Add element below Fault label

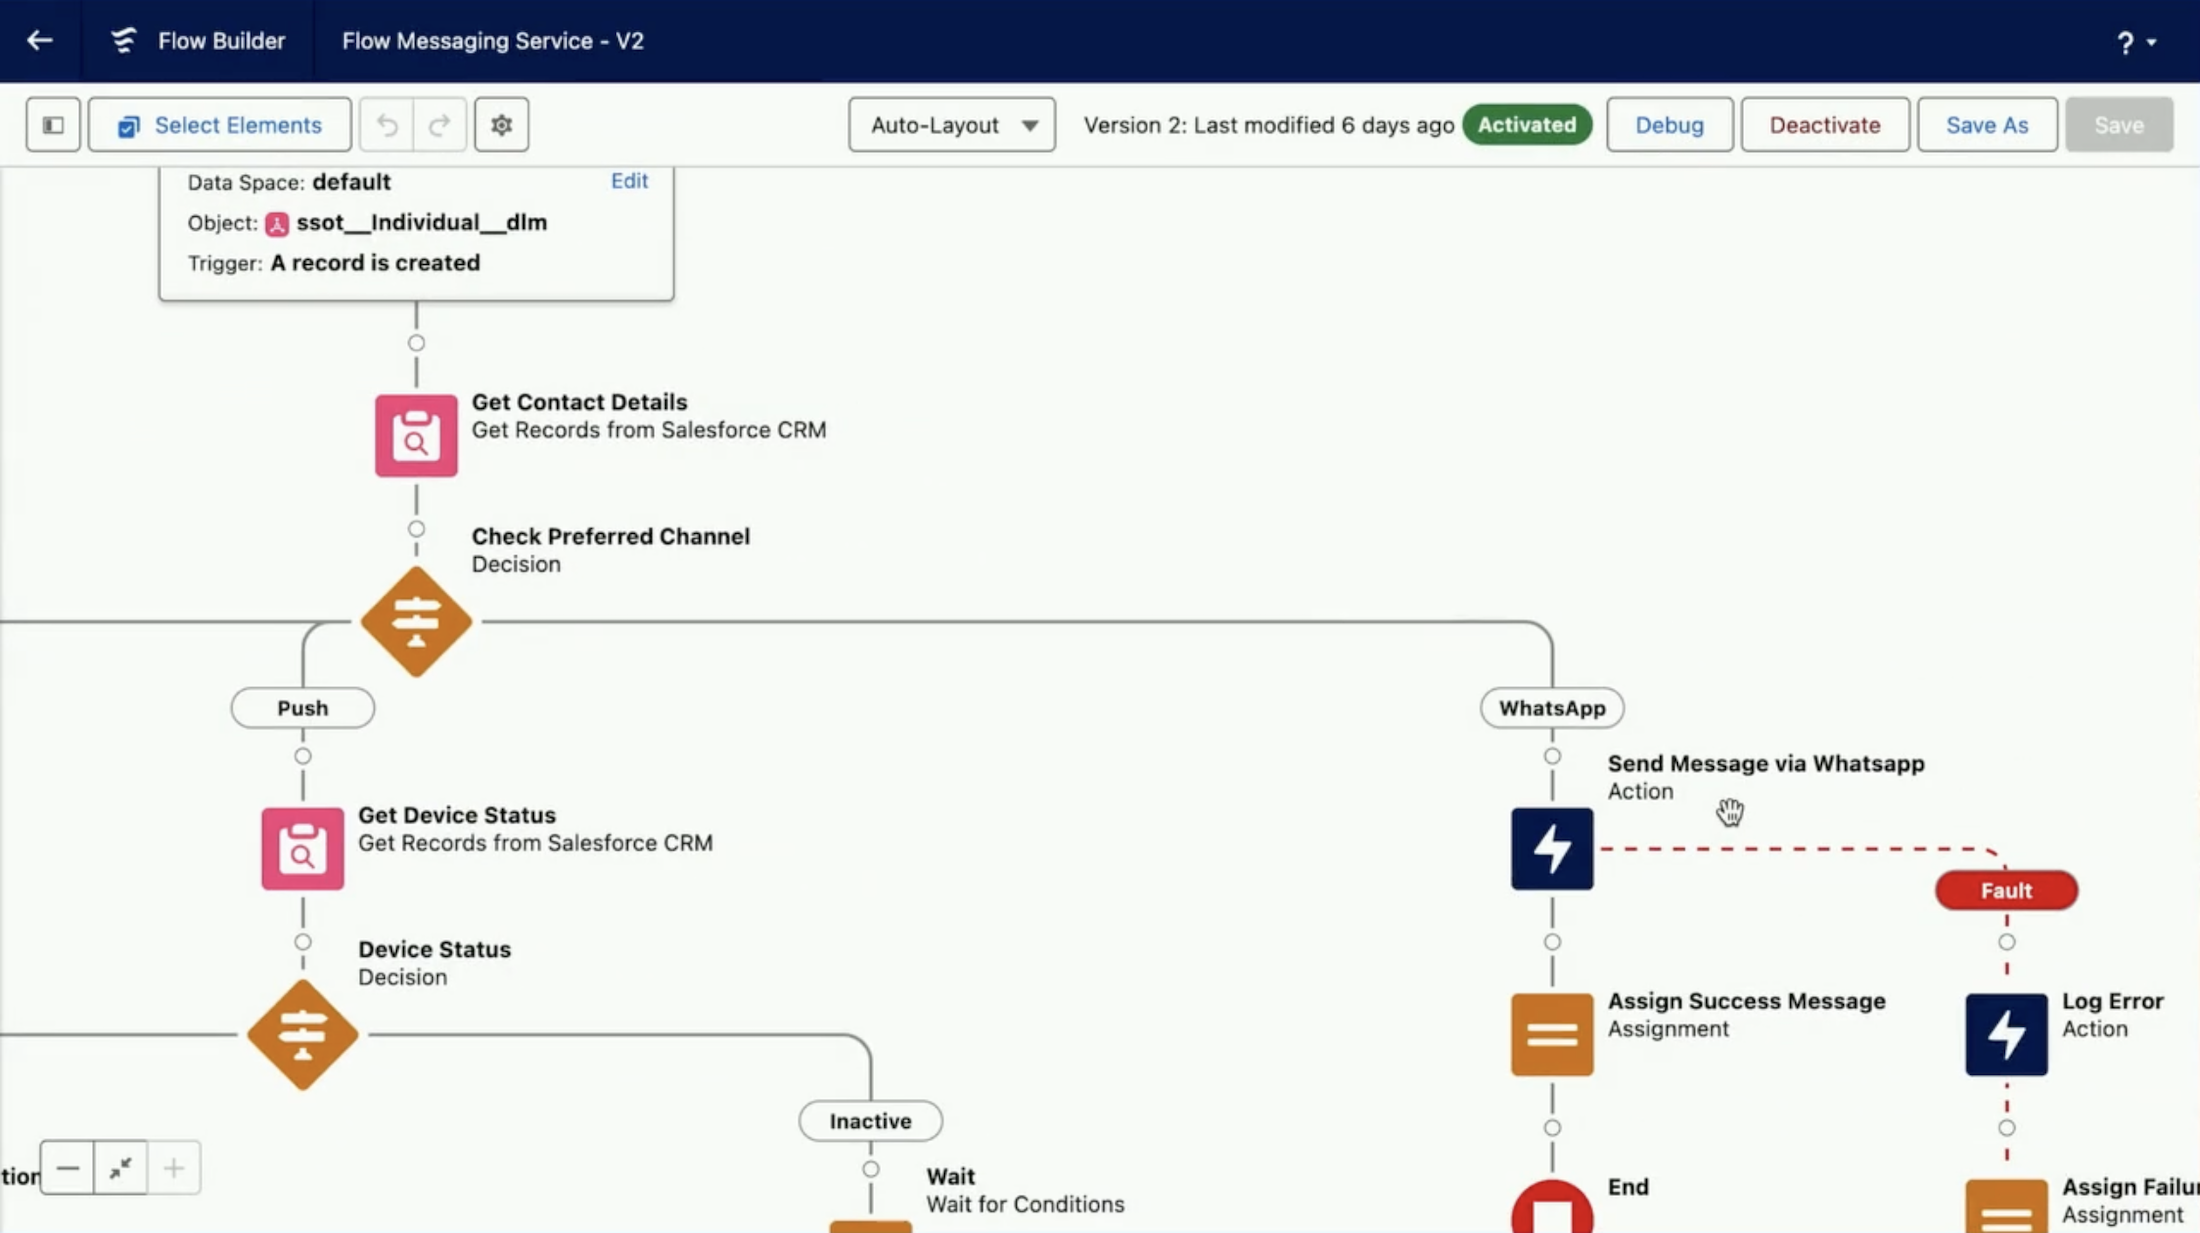click(x=2006, y=942)
